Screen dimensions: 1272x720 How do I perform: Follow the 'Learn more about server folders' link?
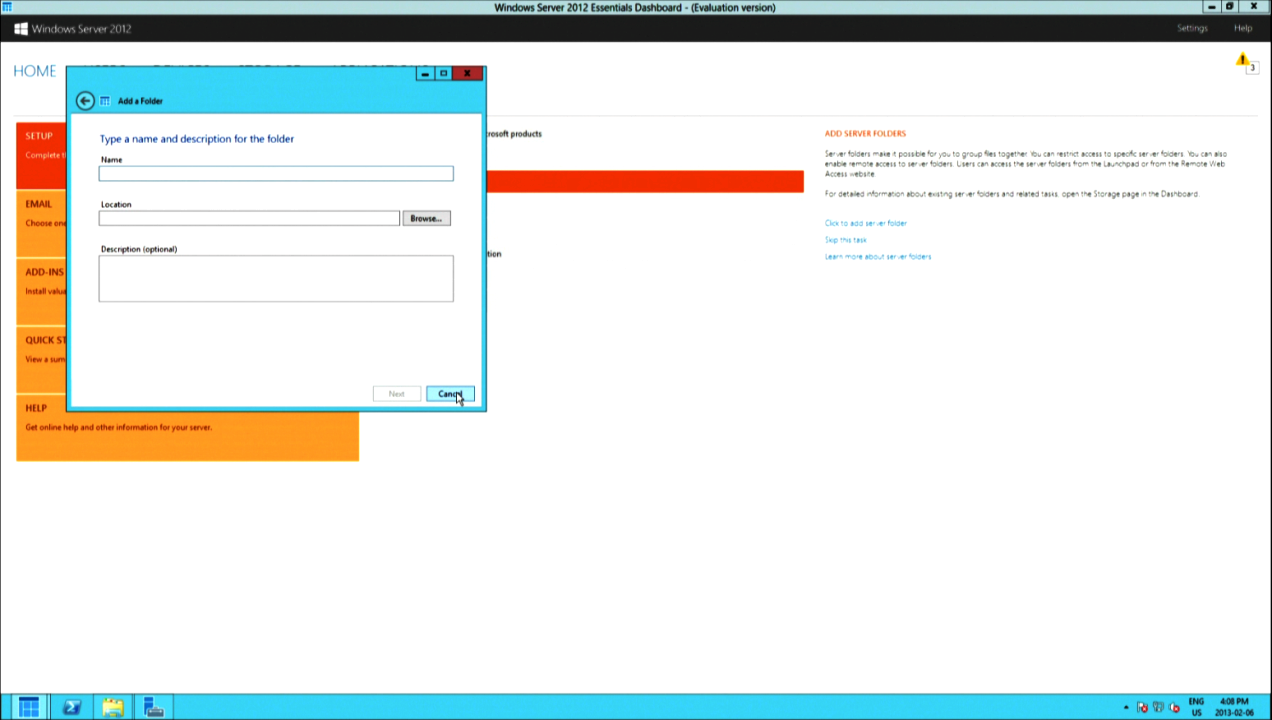(x=878, y=257)
